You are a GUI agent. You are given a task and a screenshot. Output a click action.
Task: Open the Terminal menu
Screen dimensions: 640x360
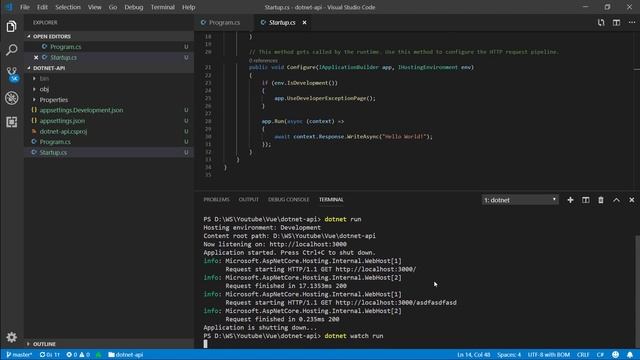(162, 7)
